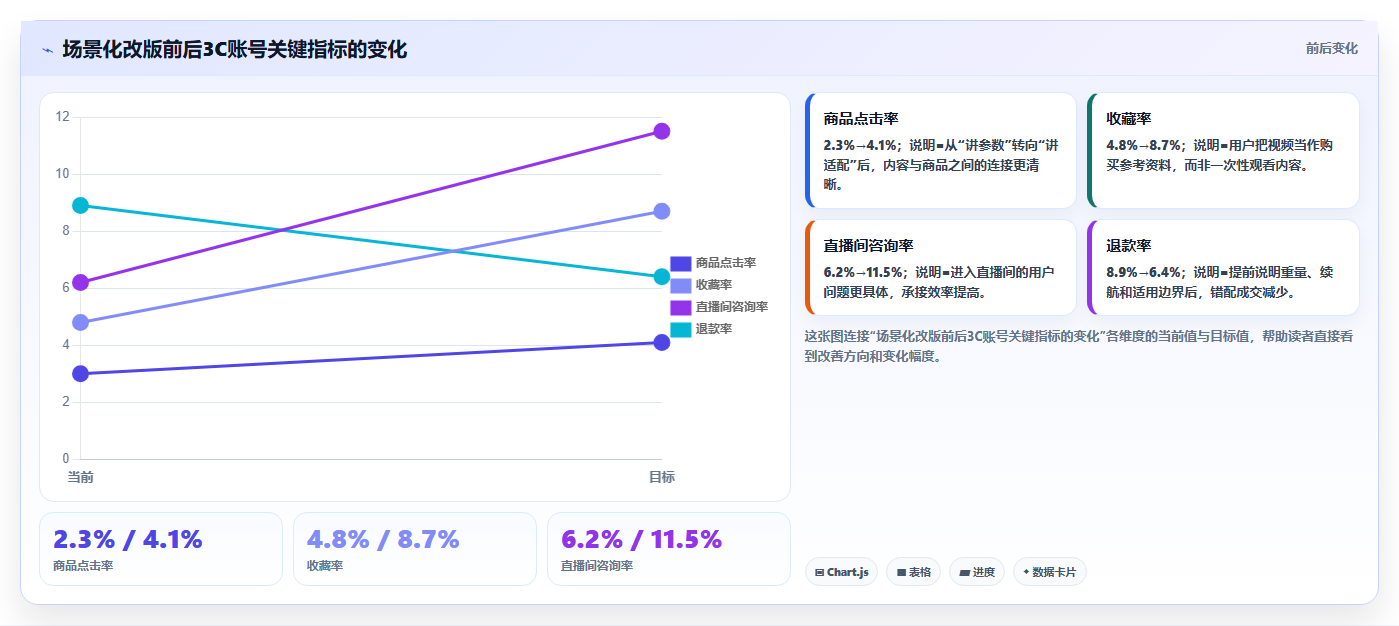The image size is (1399, 626).
Task: Click the 收藏率 legend label
Action: pyautogui.click(x=714, y=285)
